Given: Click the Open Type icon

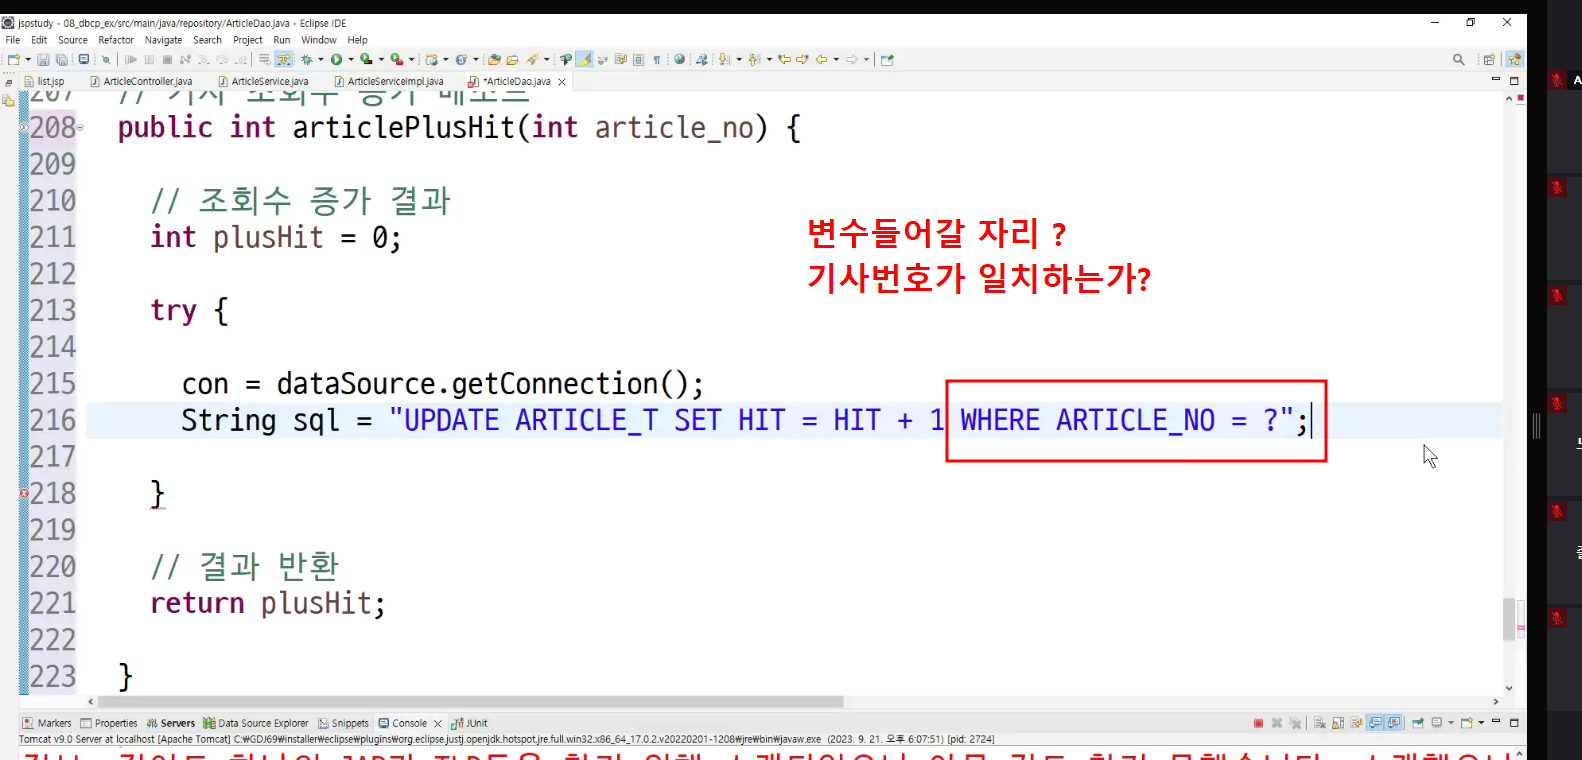Looking at the screenshot, I should click(494, 60).
